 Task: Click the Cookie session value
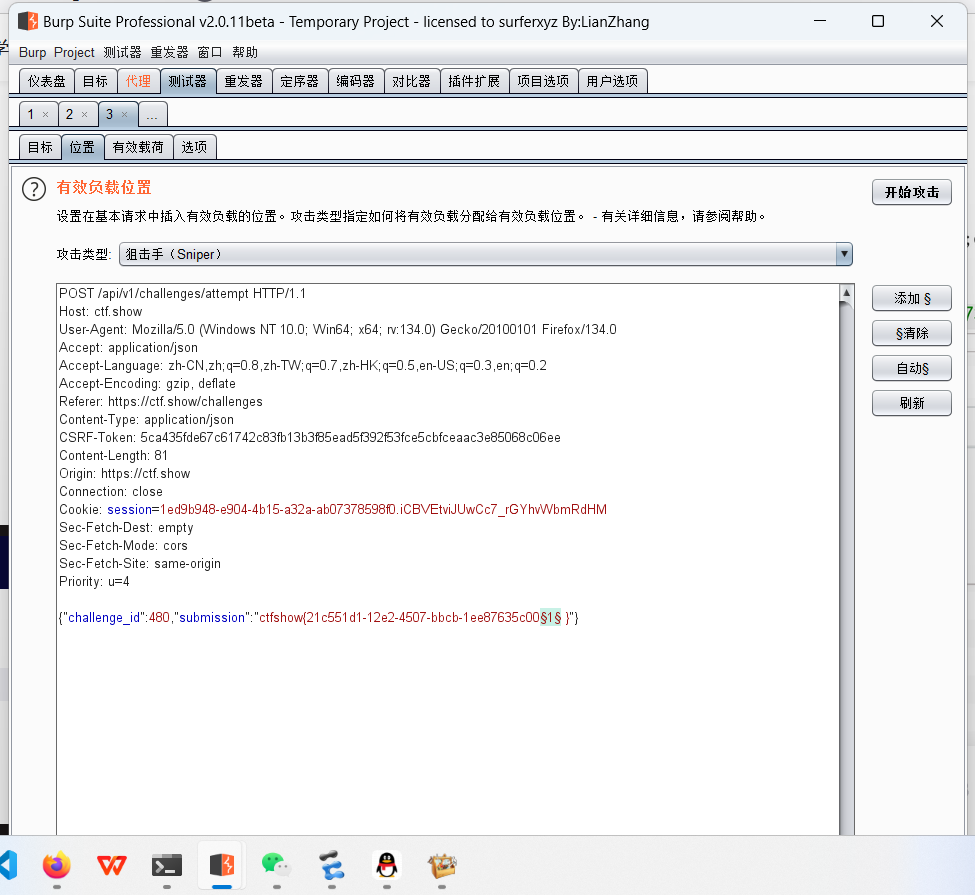click(x=383, y=509)
